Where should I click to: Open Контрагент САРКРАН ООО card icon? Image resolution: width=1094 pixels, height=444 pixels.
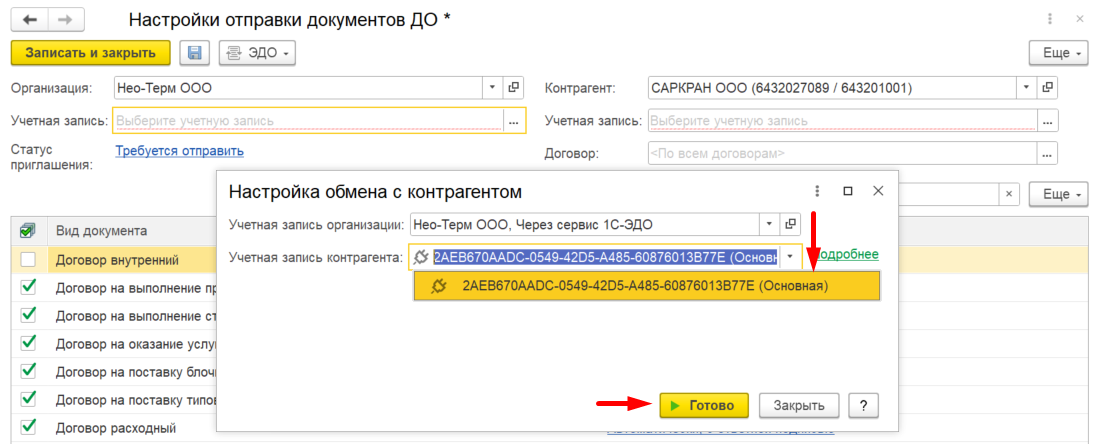coord(1048,87)
